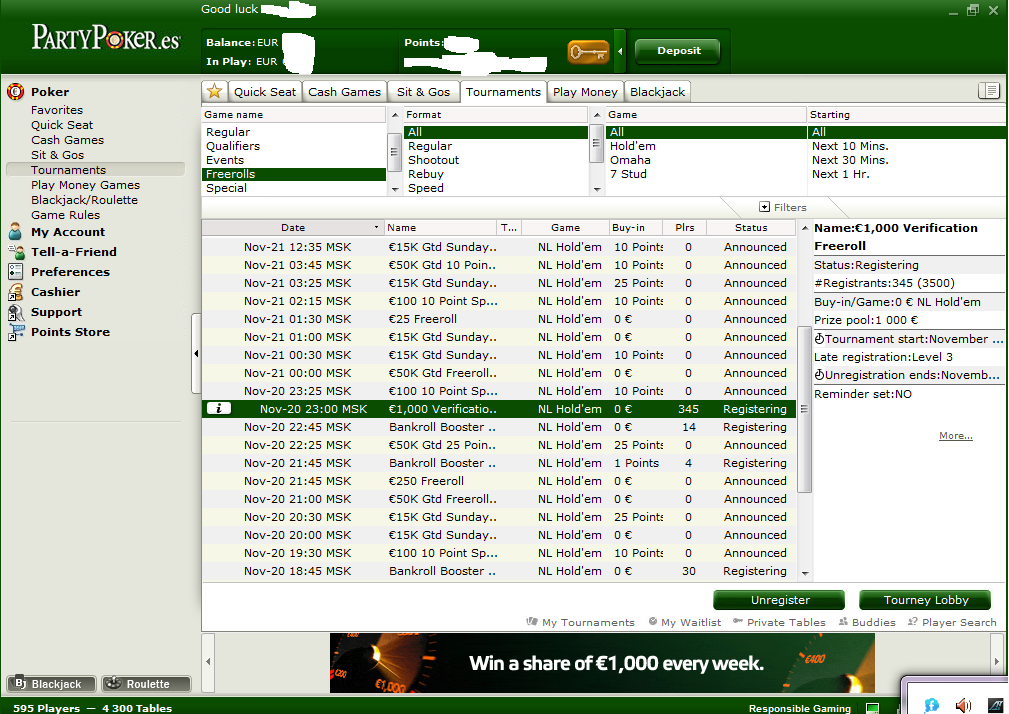Open the Tourney Lobby button
Image resolution: width=1009 pixels, height=714 pixels.
click(x=925, y=600)
